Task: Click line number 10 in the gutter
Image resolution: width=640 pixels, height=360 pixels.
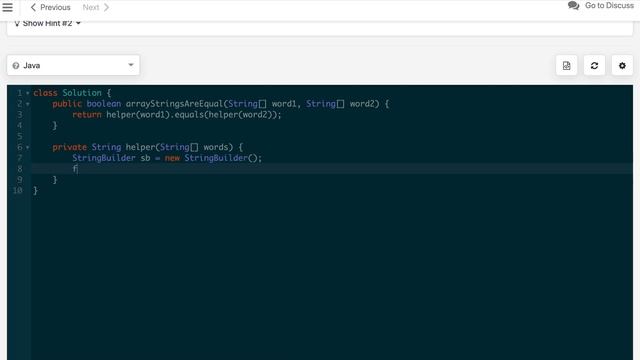Action: (18, 191)
